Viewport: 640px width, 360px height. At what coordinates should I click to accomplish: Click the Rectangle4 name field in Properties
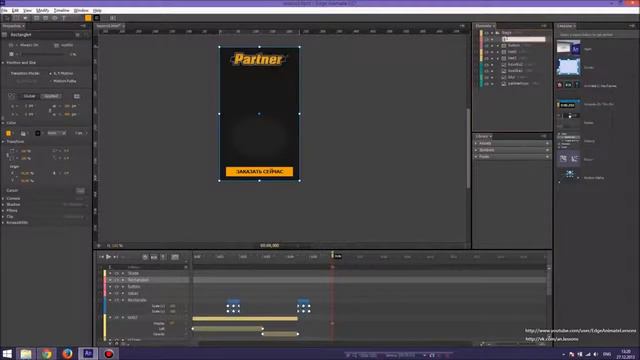point(41,35)
